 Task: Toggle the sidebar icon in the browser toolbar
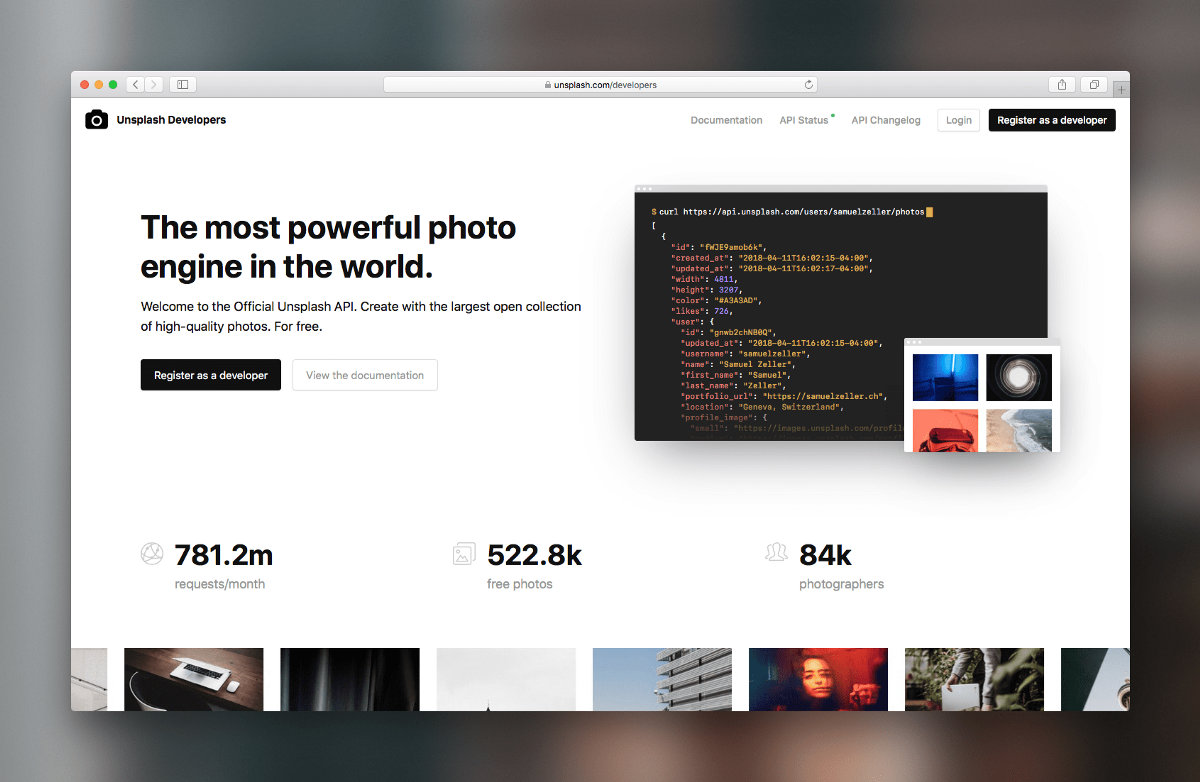[182, 84]
